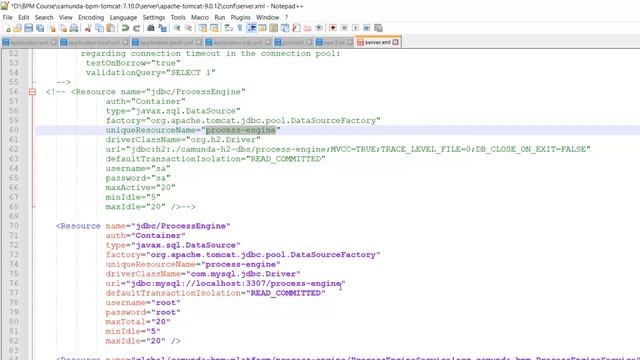Viewport: 640px width, 360px height.
Task: Open the File menu
Action: tap(7, 18)
